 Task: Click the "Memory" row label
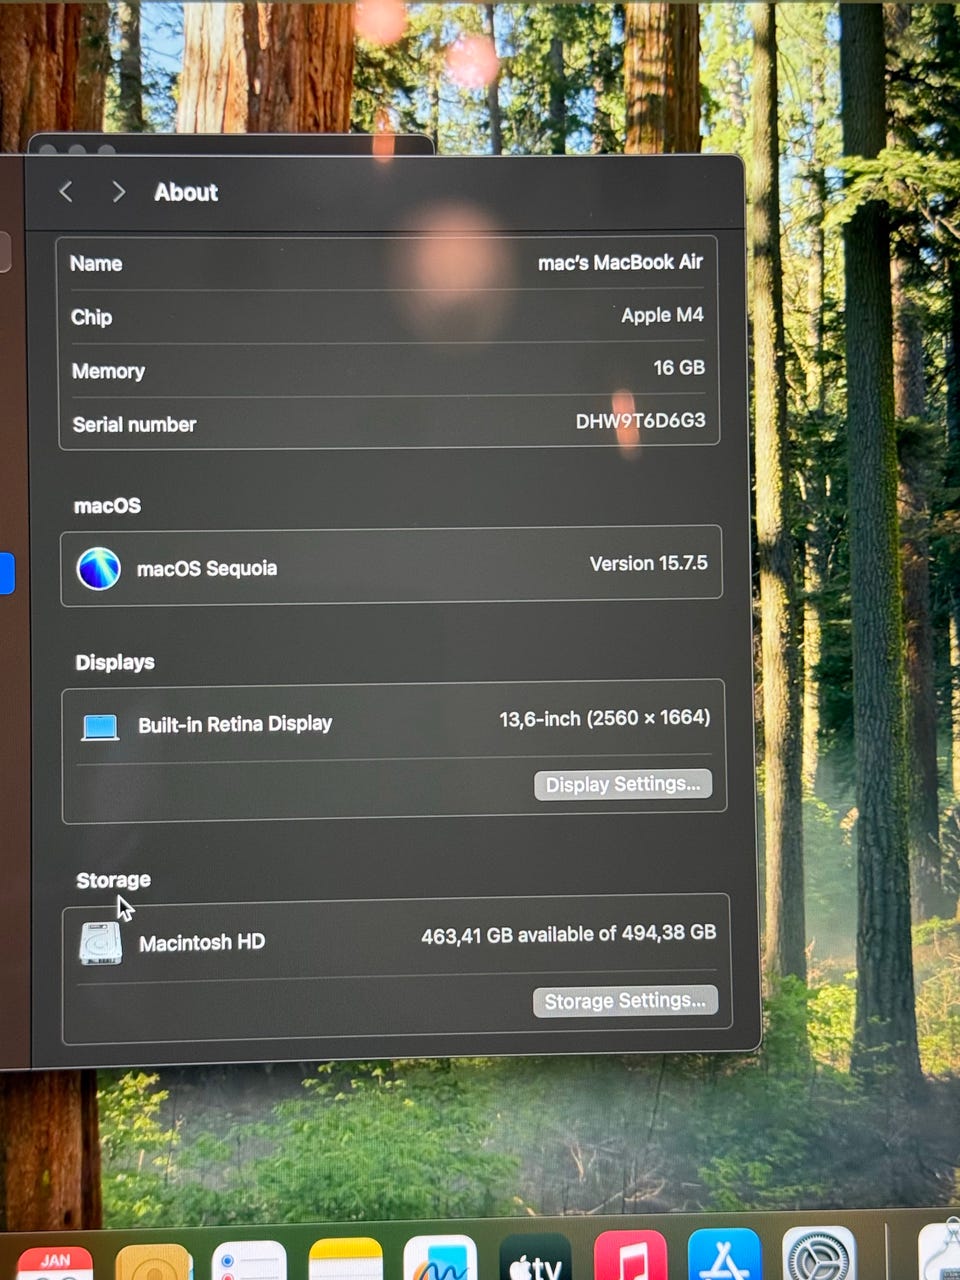click(x=108, y=371)
